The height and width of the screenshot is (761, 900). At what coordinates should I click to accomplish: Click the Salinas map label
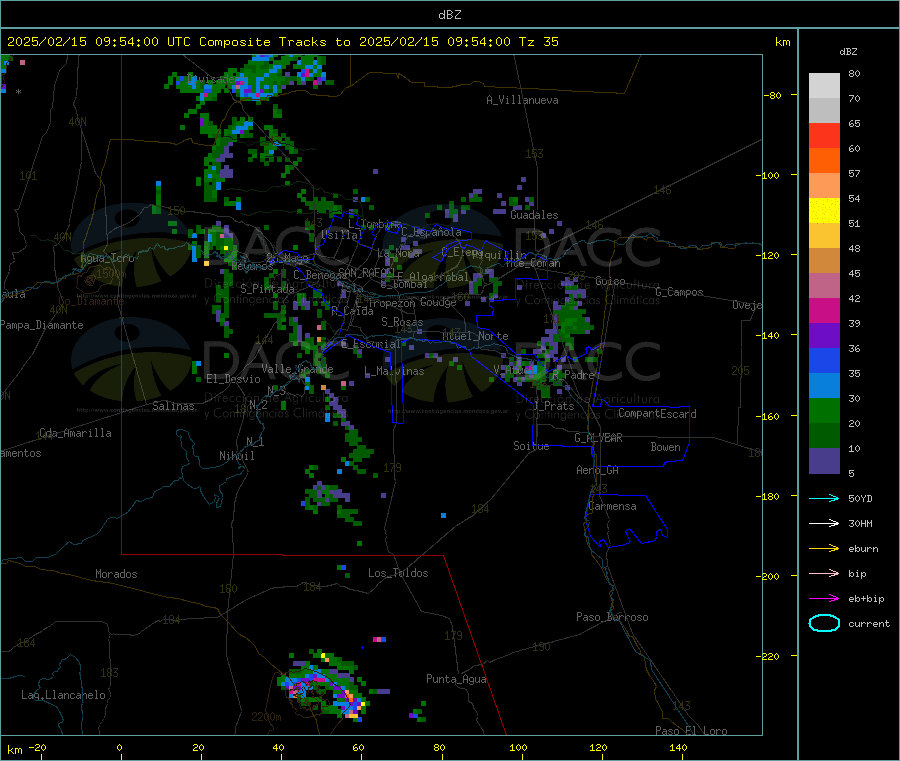point(173,406)
